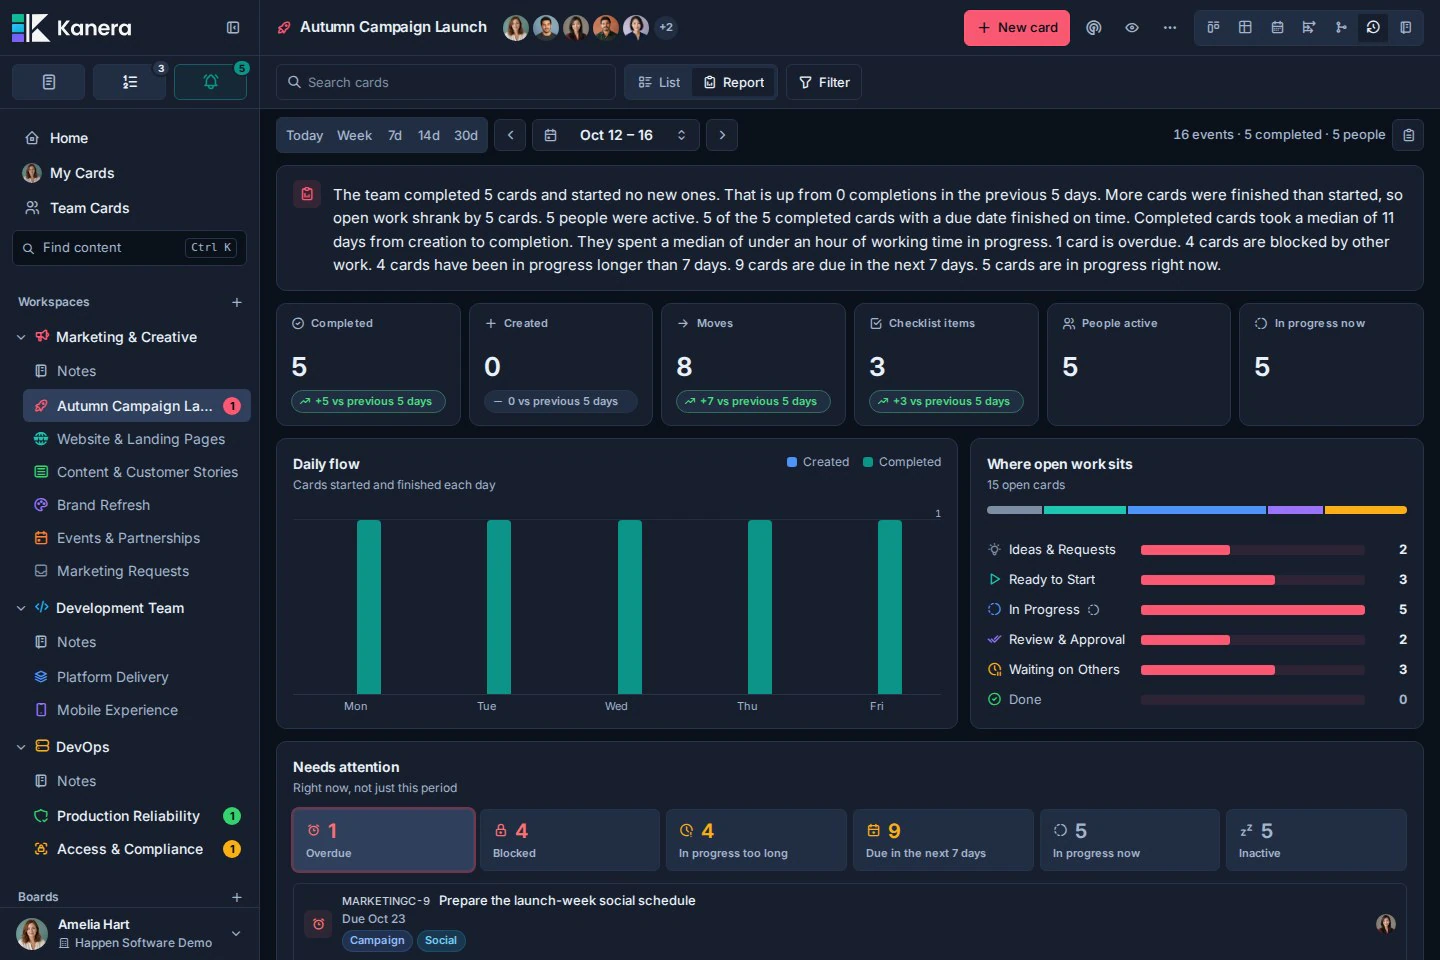Switch to the table view icon

click(1245, 27)
